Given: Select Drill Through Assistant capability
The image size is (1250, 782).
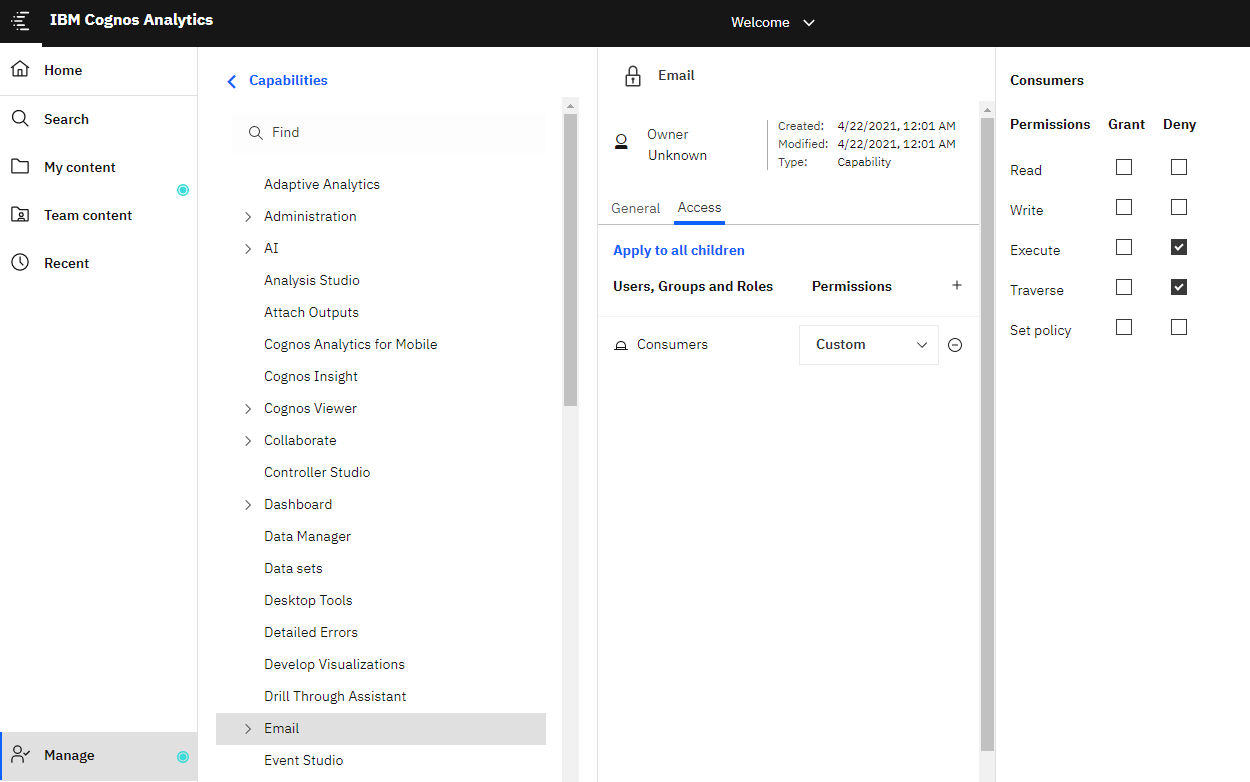Looking at the screenshot, I should point(335,696).
